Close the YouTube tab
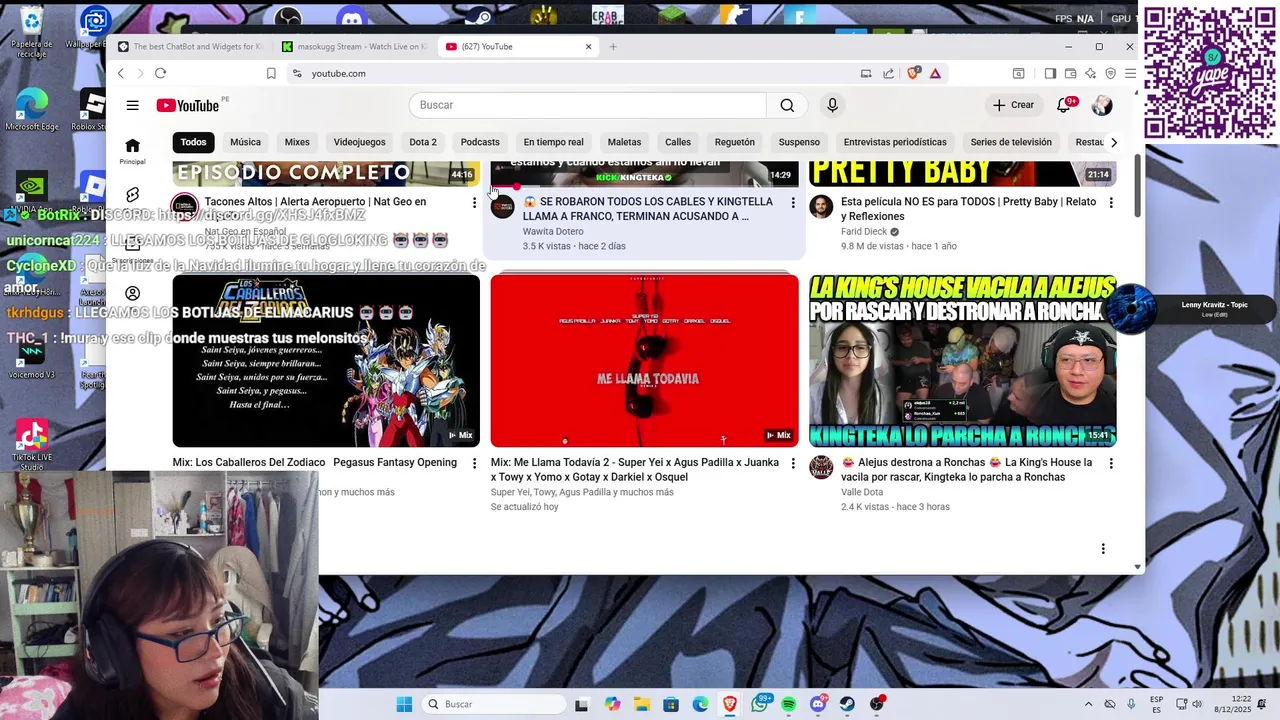This screenshot has width=1280, height=720. [x=588, y=47]
